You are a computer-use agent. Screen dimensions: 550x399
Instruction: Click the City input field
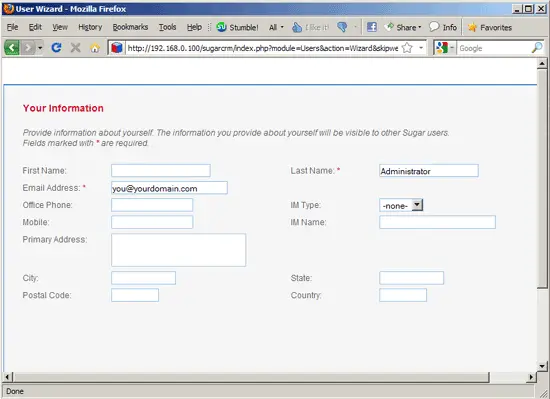[x=143, y=278]
